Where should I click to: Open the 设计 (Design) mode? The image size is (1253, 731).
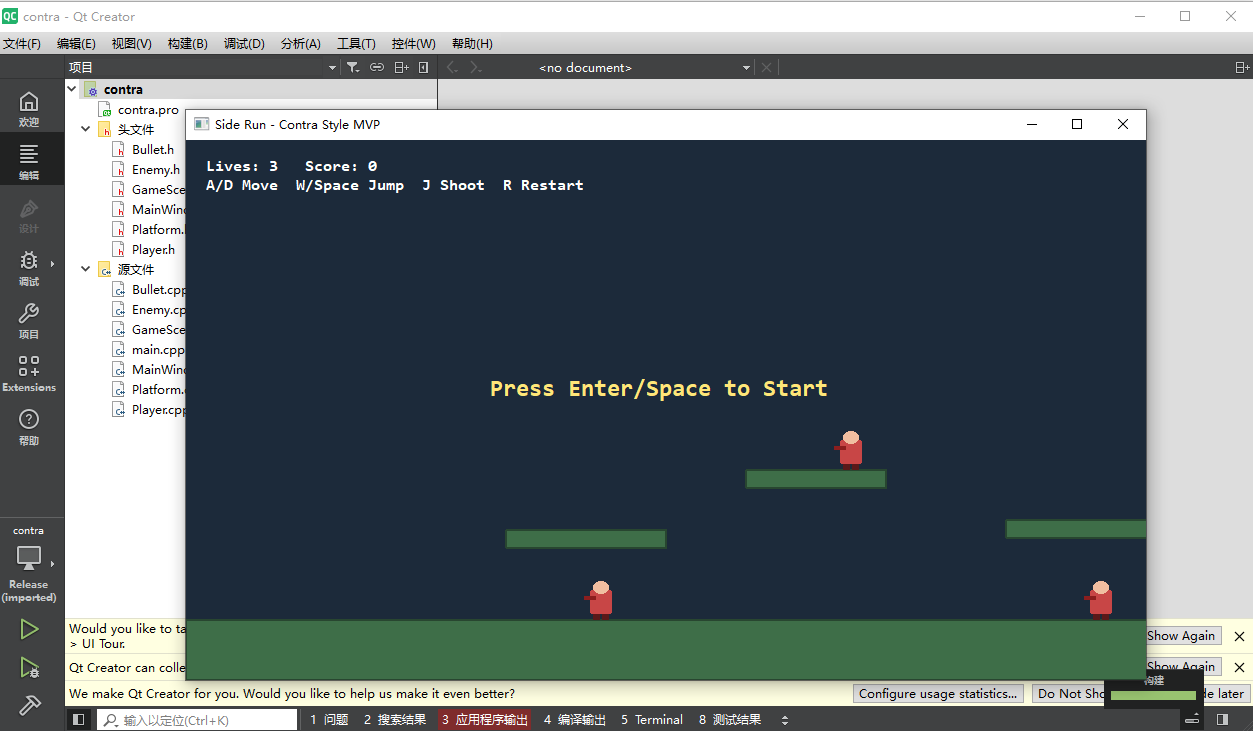tap(29, 215)
